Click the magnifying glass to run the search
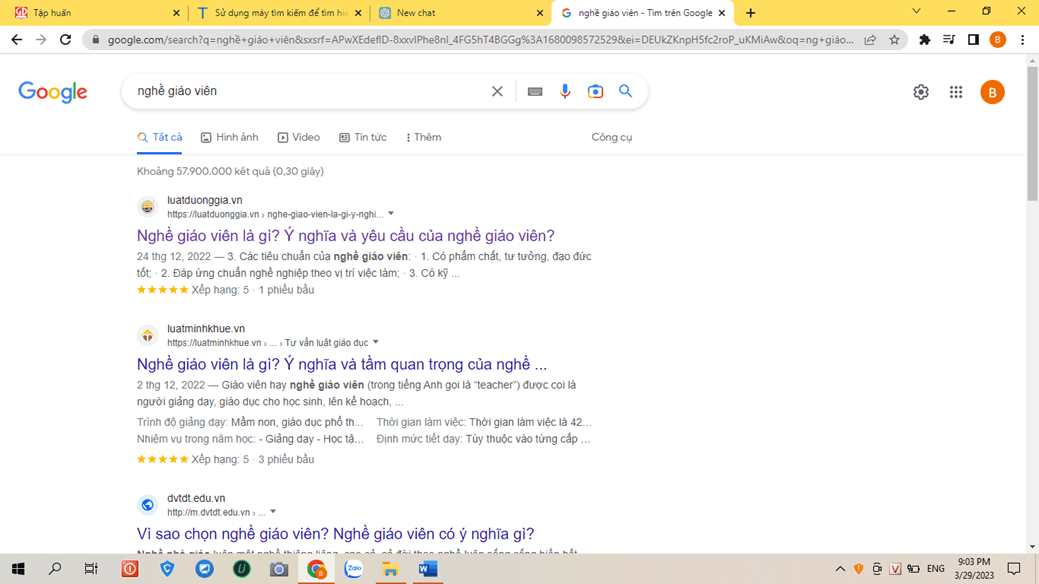This screenshot has width=1039, height=584. click(x=625, y=91)
